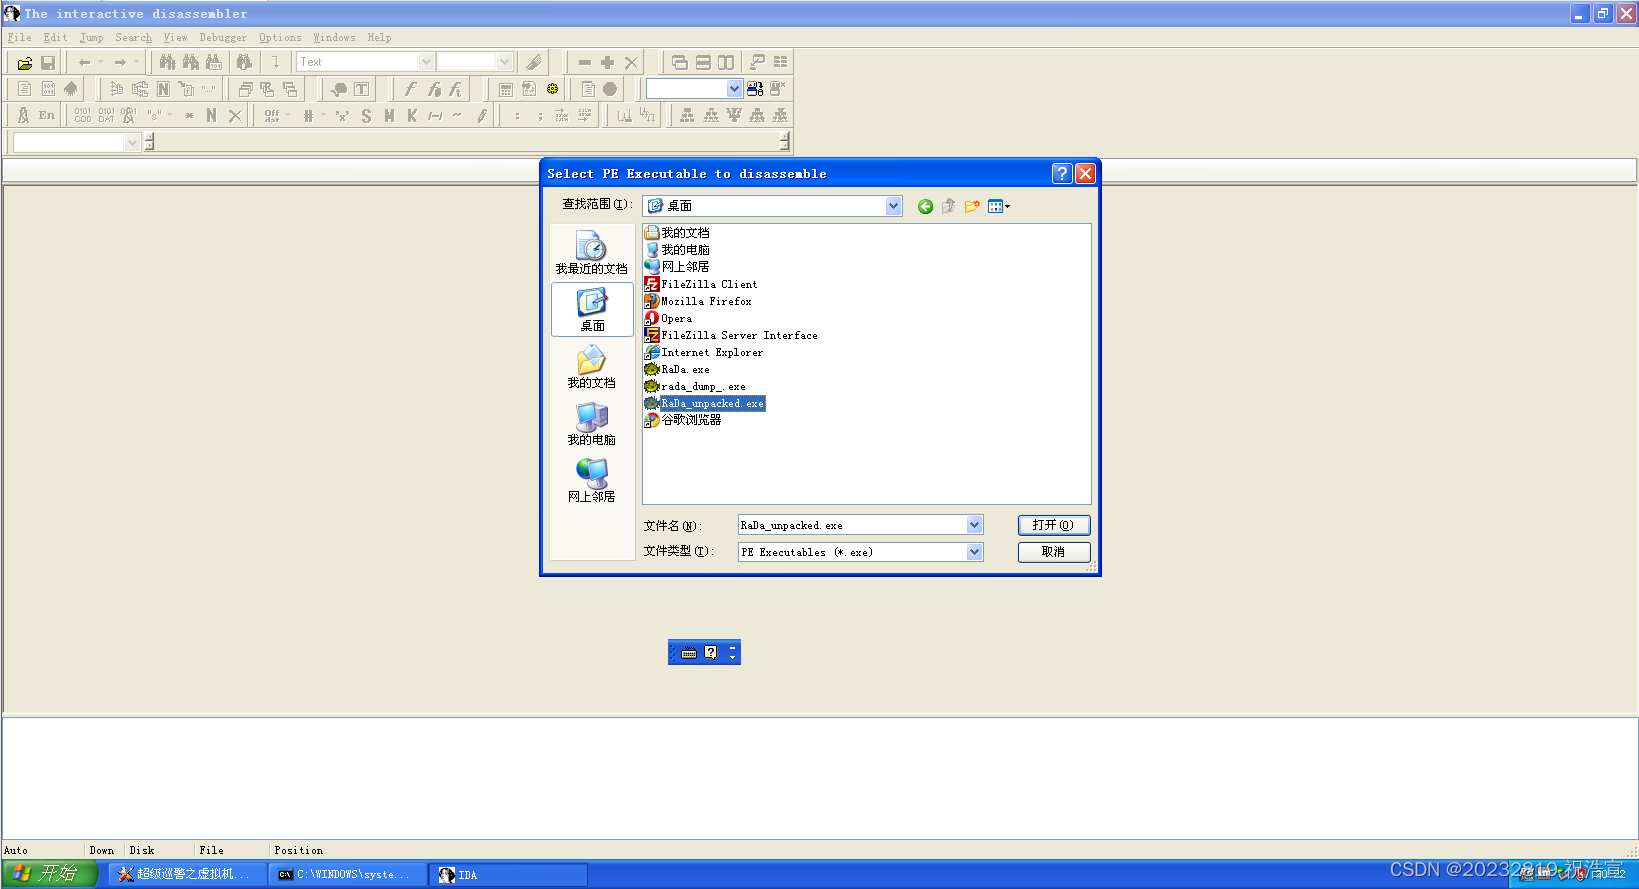1639x889 pixels.
Task: Open the empty dropdown next to Text combo
Action: coord(504,62)
